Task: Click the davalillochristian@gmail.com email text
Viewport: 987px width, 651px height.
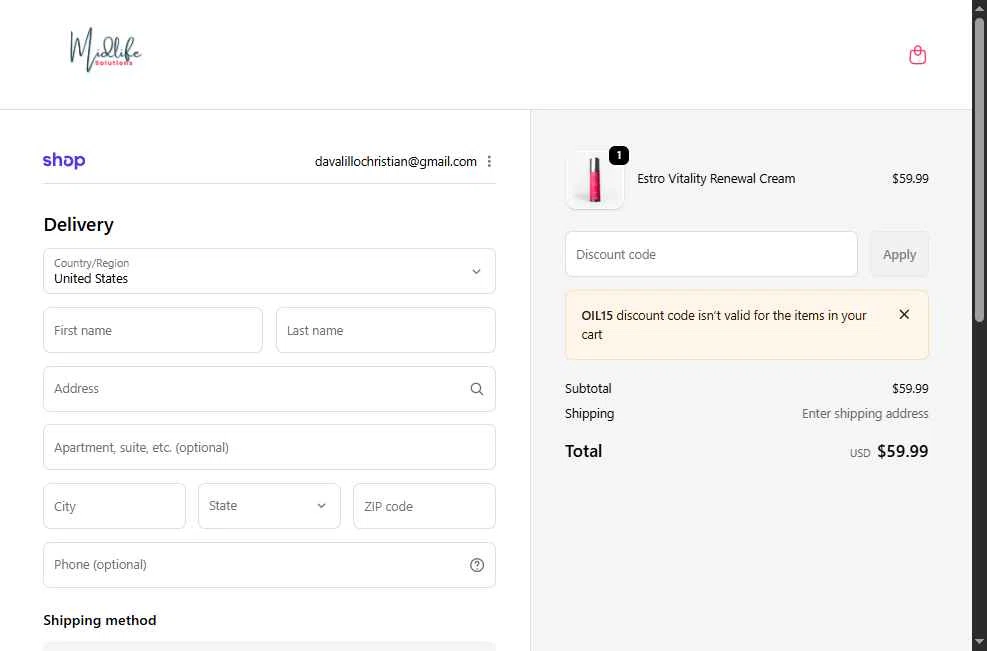Action: coord(395,162)
